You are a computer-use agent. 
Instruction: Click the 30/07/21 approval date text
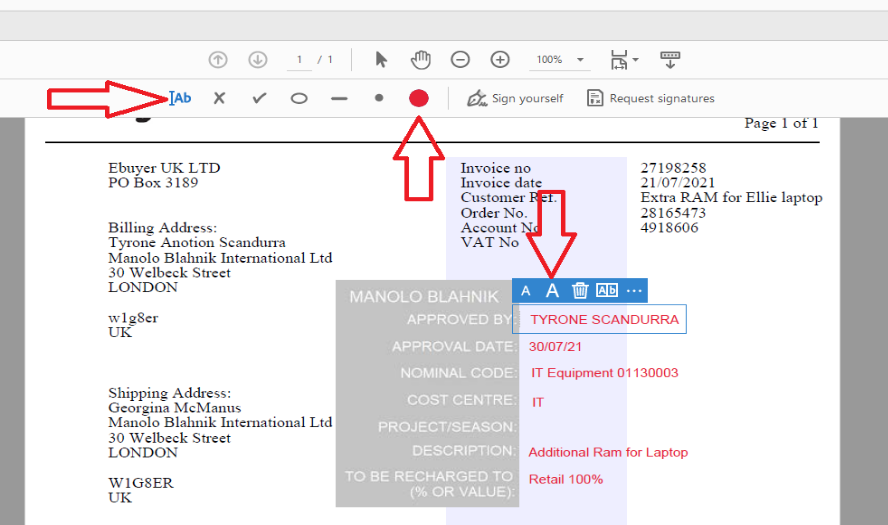coord(555,347)
